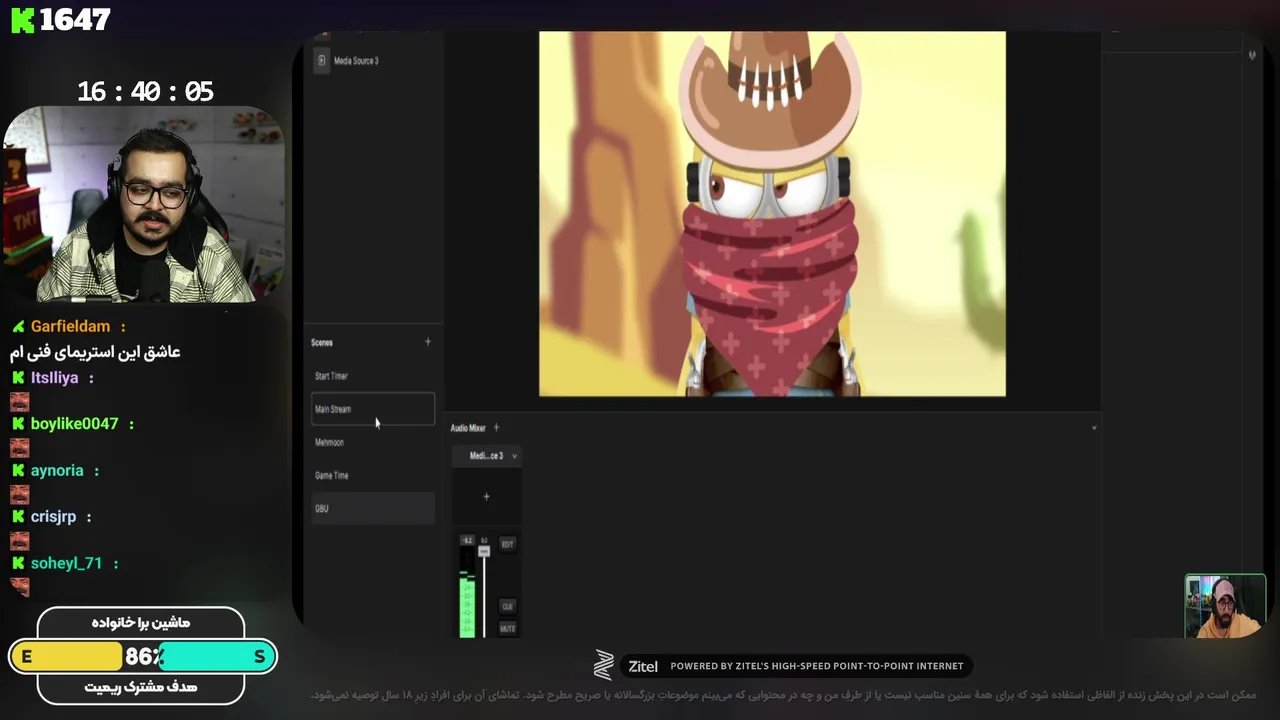Image resolution: width=1280 pixels, height=720 pixels.
Task: Switch to the Game Time scene
Action: [372, 475]
